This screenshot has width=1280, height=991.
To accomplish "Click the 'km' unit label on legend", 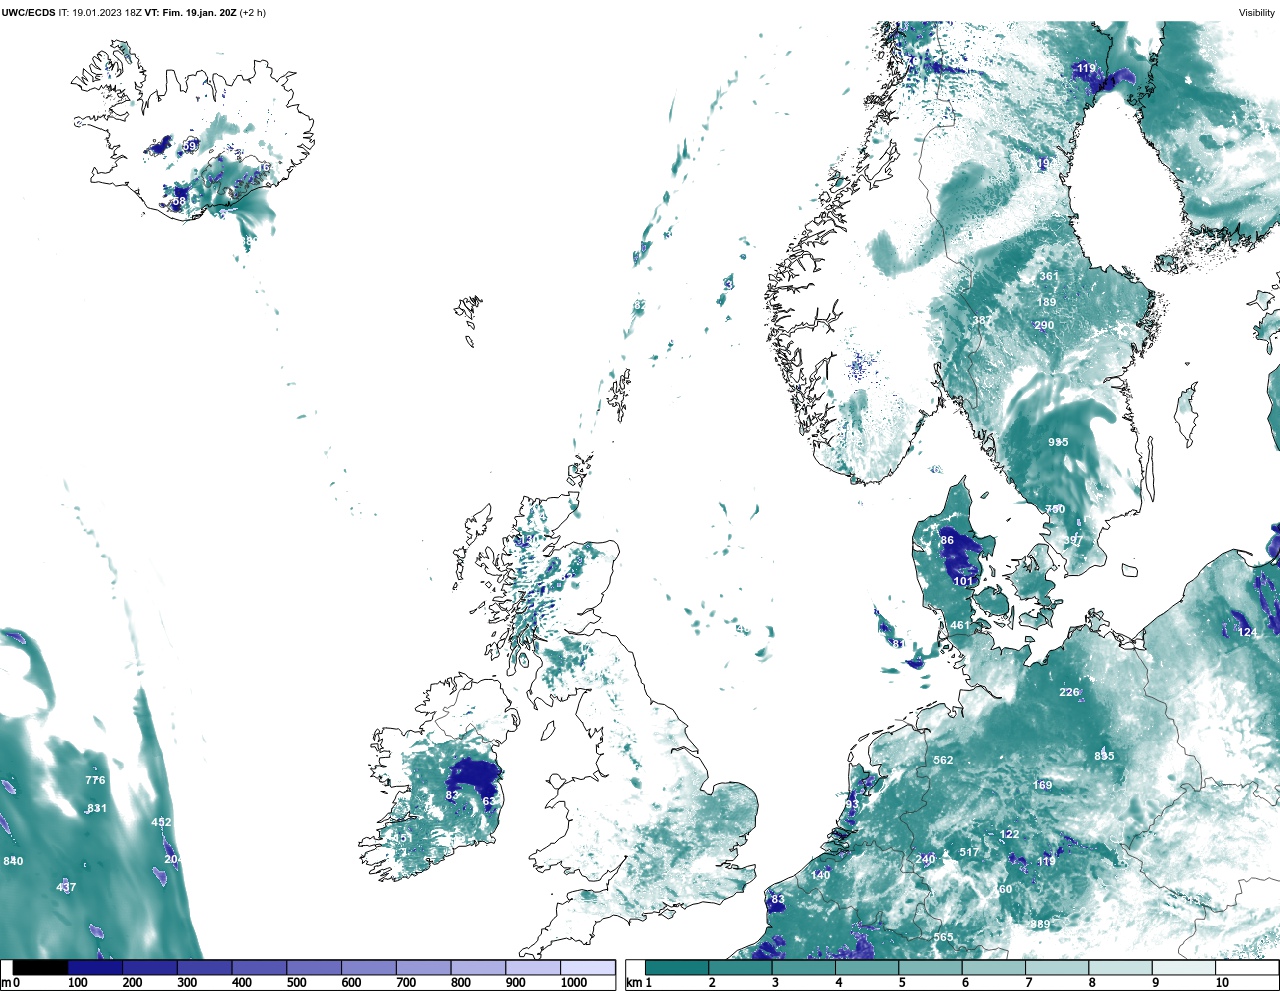I will point(632,983).
